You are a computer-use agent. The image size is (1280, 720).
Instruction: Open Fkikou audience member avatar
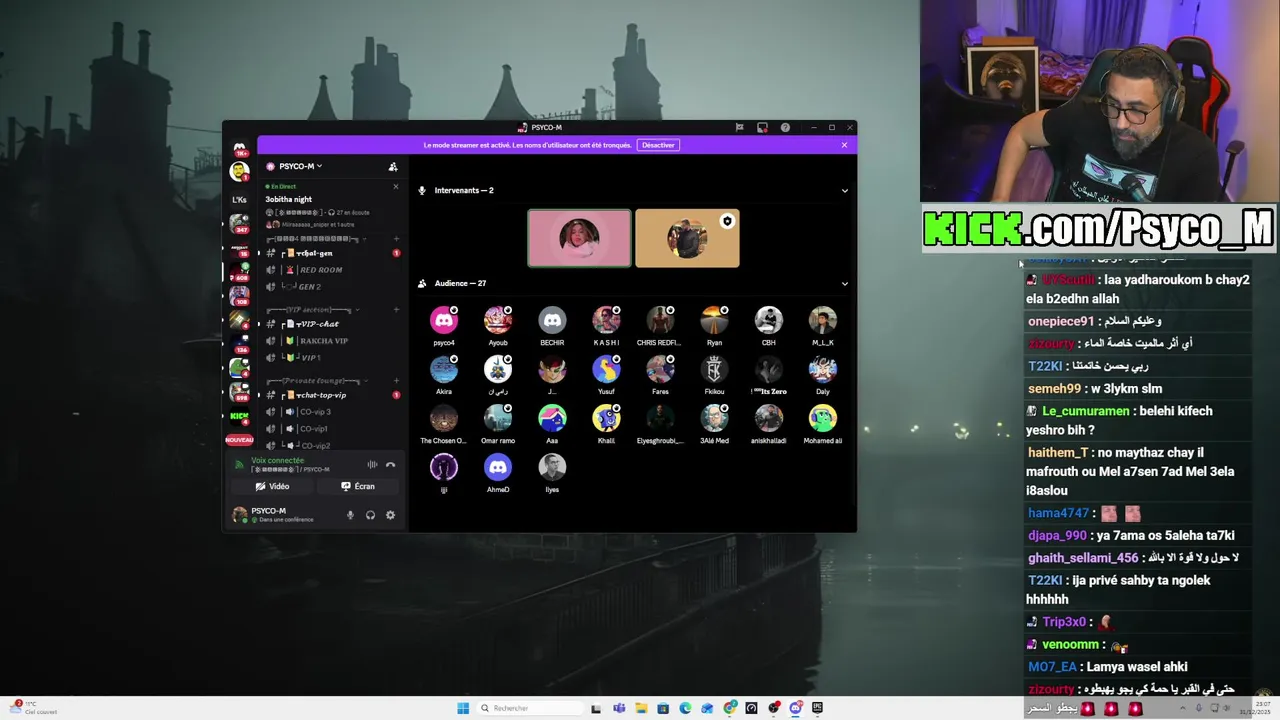coord(714,369)
